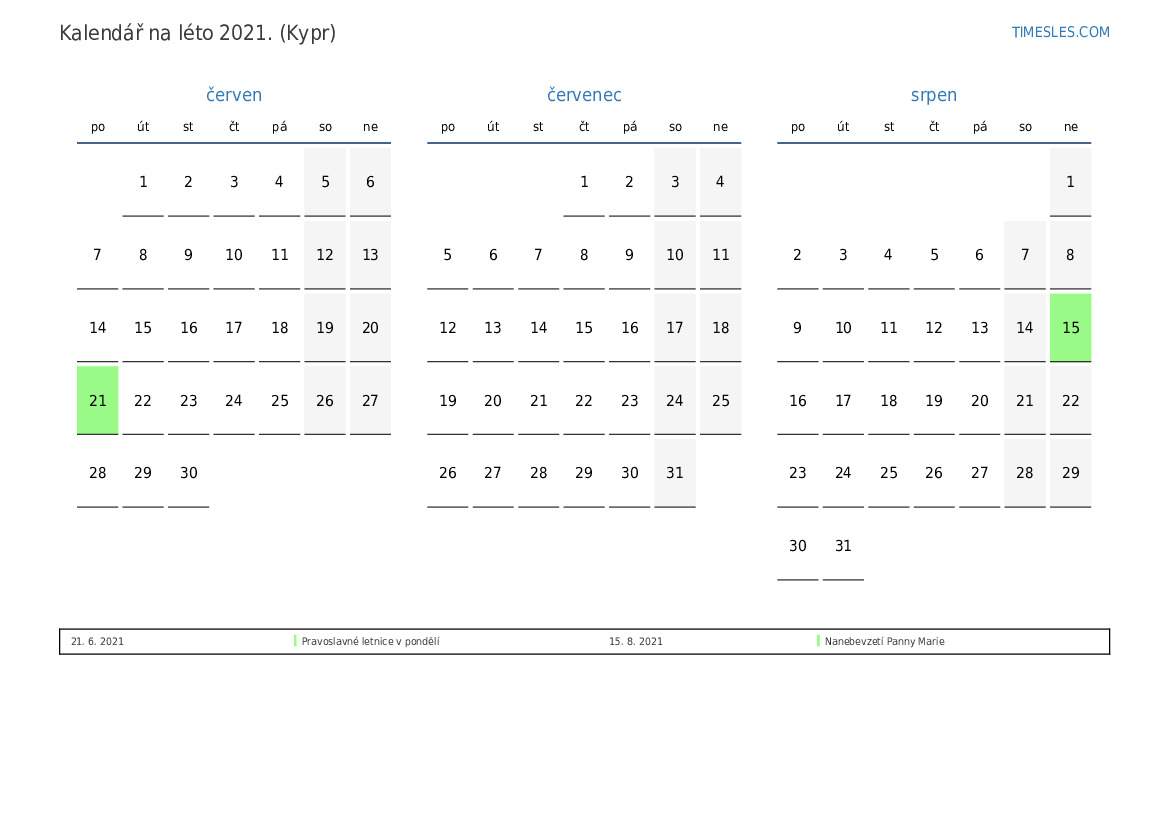The image size is (1169, 827).
Task: Select June 1 in červen calendar
Action: 143,182
